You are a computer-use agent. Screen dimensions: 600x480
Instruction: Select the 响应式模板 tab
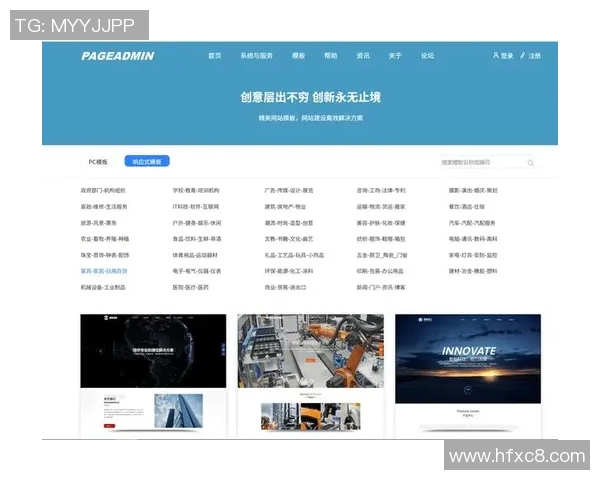click(x=147, y=162)
